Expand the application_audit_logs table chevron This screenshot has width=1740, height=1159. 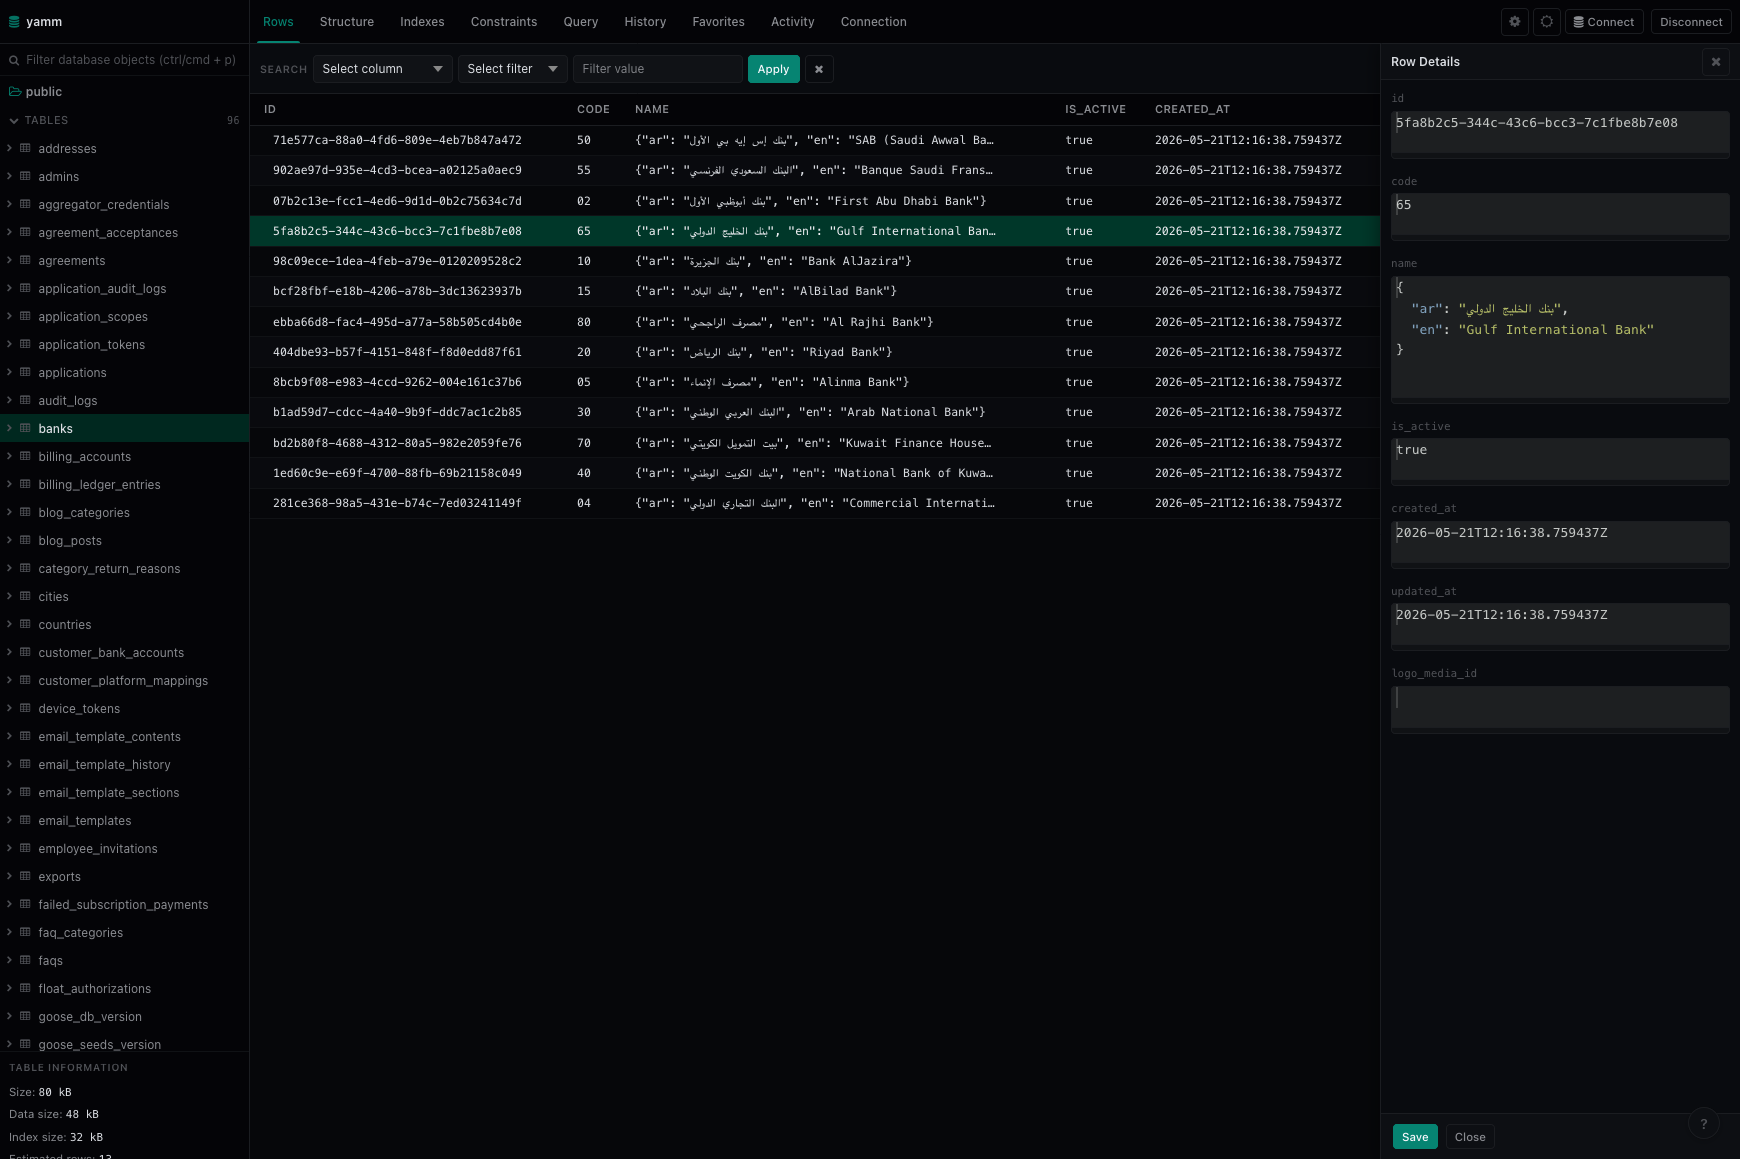point(9,288)
